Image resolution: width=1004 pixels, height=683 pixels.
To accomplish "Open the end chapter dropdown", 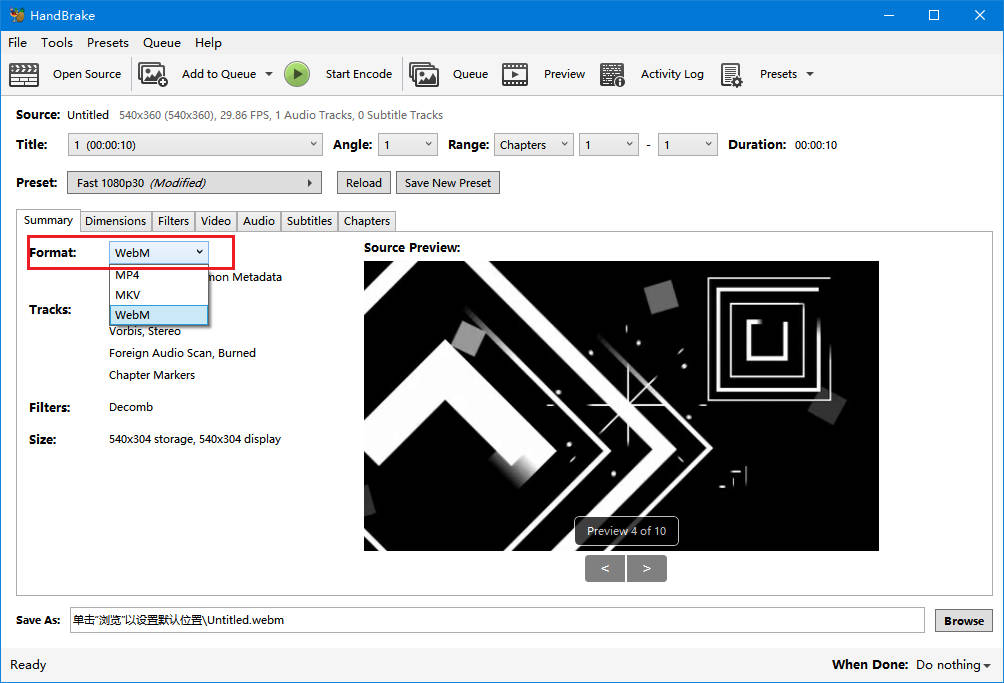I will click(x=688, y=145).
